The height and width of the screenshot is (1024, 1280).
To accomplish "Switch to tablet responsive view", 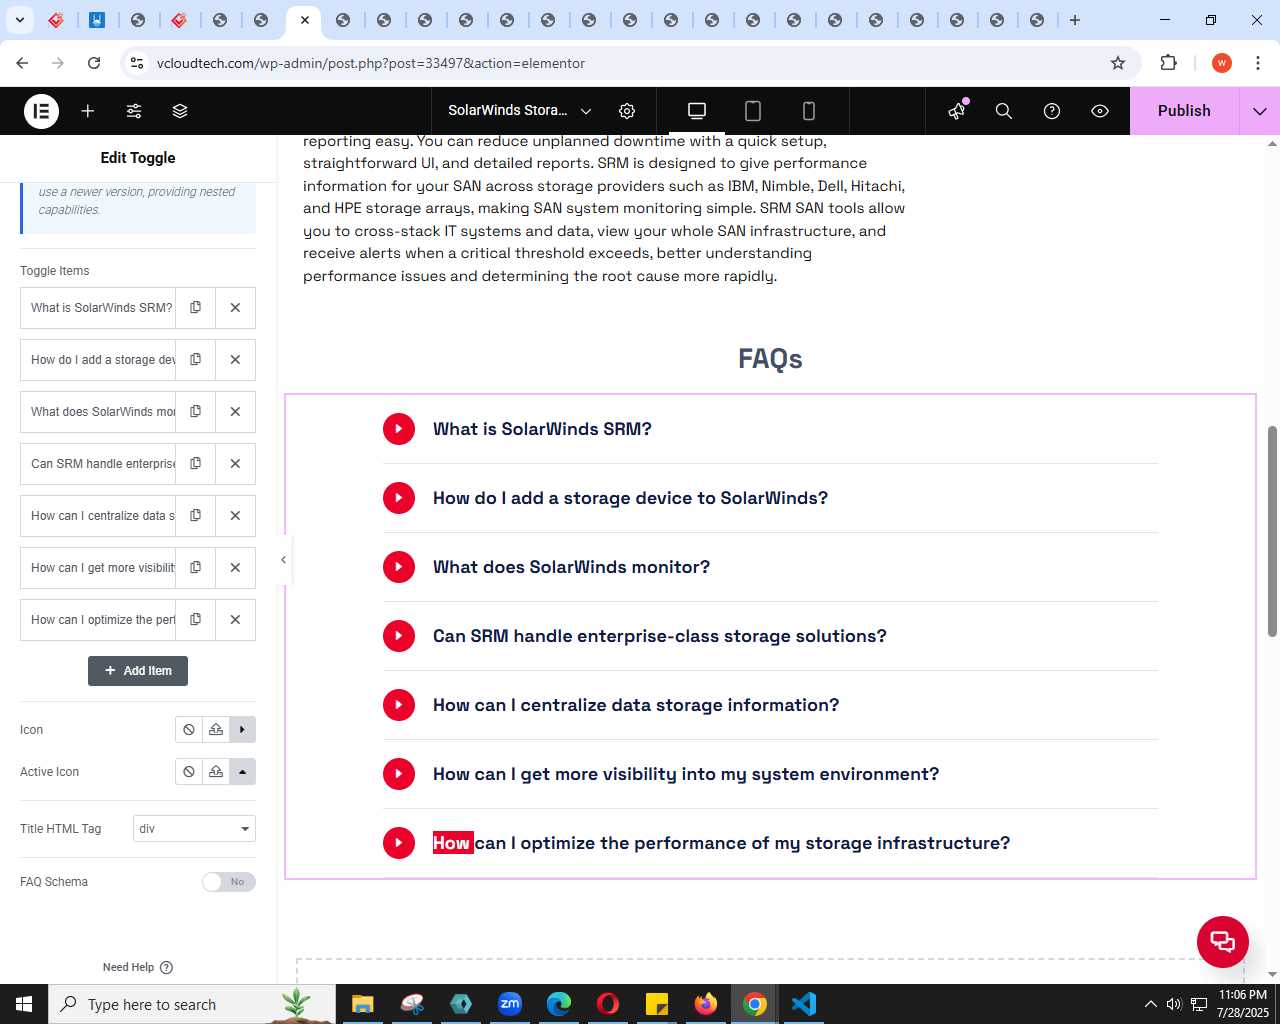I will 753,111.
